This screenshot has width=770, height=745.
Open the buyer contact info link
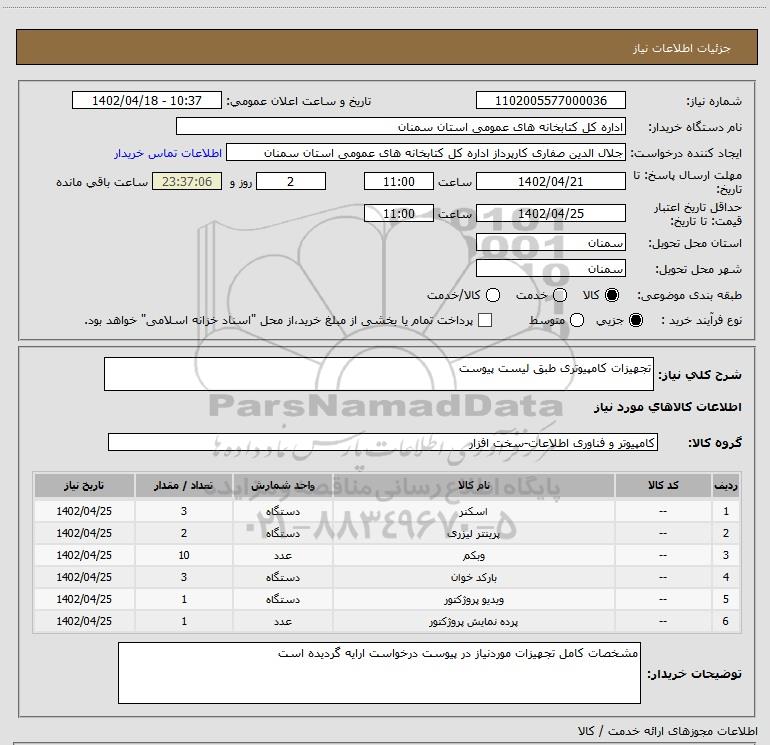click(x=168, y=153)
